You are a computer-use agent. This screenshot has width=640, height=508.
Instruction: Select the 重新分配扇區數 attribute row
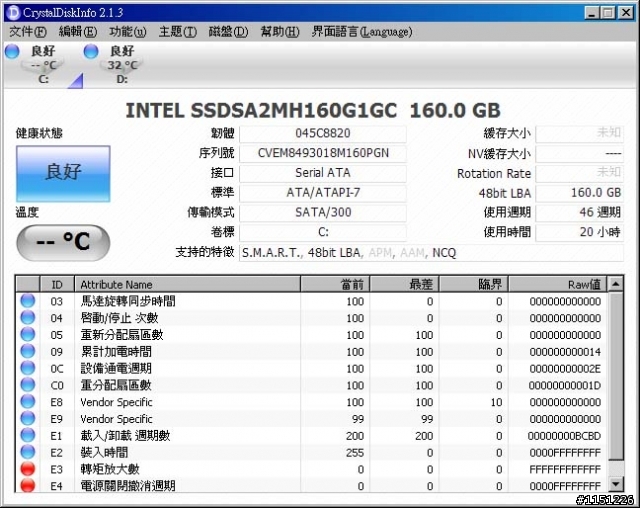coord(311,335)
